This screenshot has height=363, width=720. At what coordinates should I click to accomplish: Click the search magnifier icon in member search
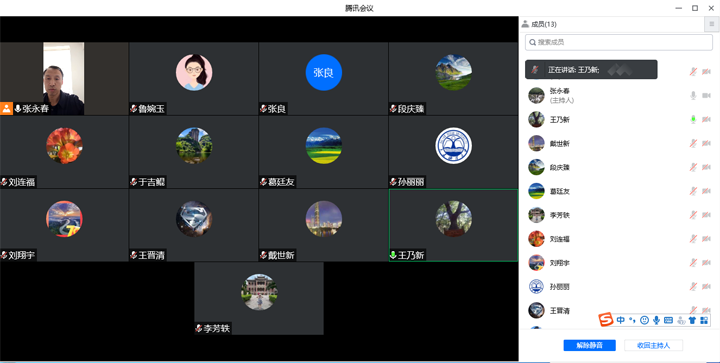[x=533, y=42]
